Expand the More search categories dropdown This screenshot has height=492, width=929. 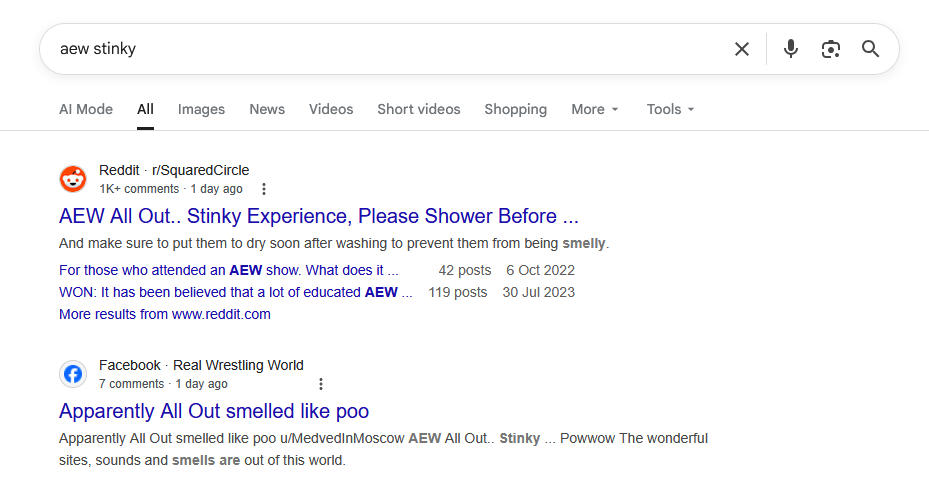coord(595,109)
